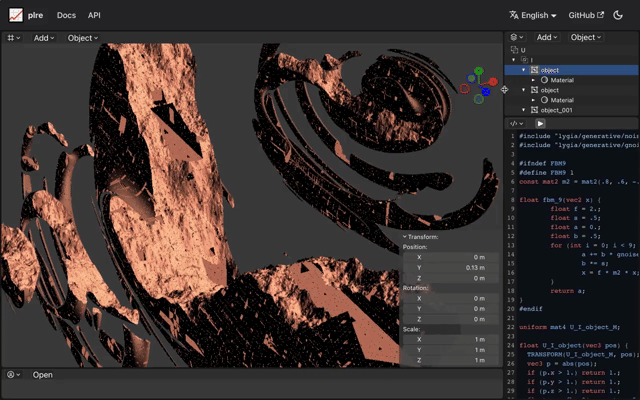640x400 pixels.
Task: Select the U collection in outliner
Action: pos(523,50)
